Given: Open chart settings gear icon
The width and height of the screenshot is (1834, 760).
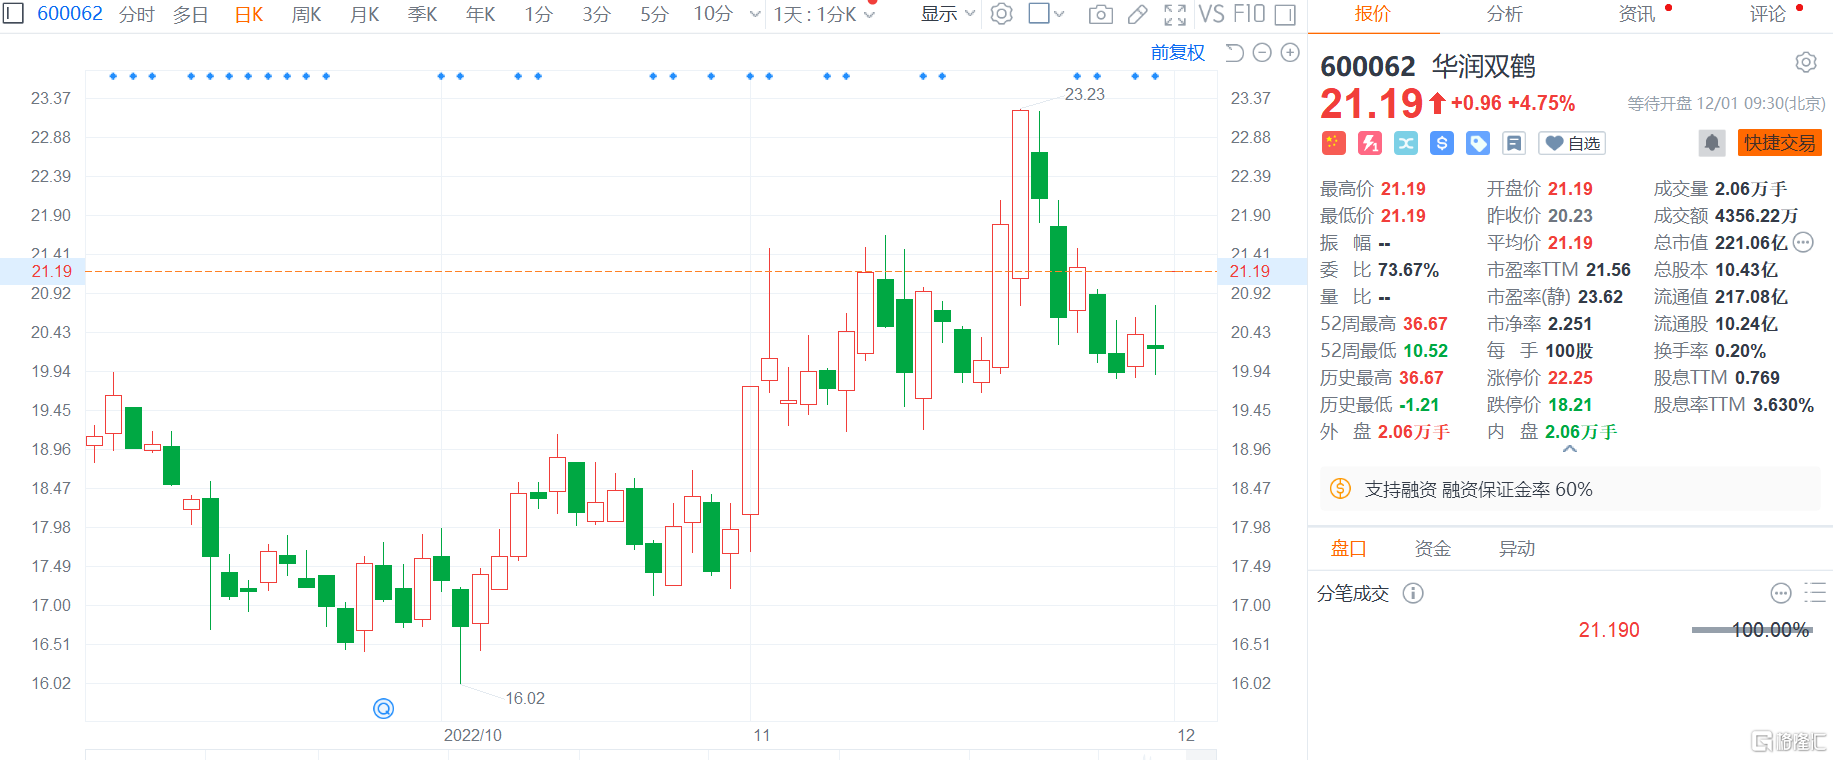Looking at the screenshot, I should 1002,14.
